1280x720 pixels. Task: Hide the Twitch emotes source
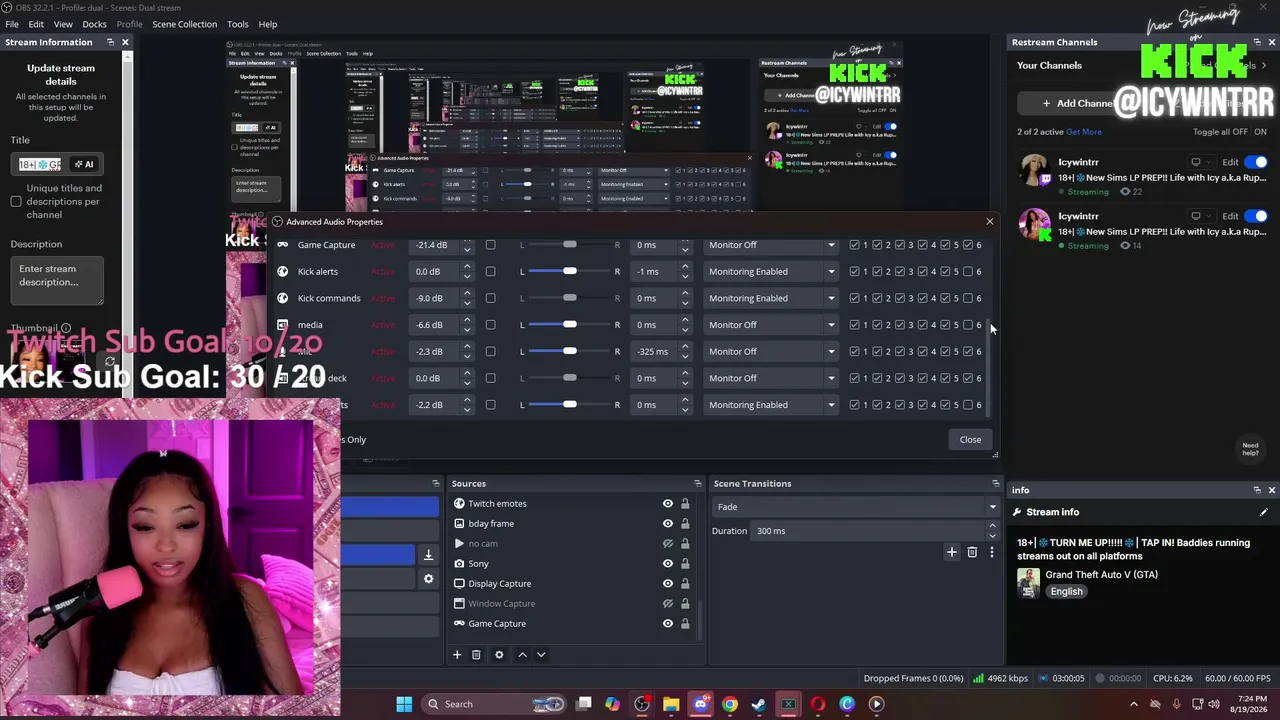click(668, 504)
